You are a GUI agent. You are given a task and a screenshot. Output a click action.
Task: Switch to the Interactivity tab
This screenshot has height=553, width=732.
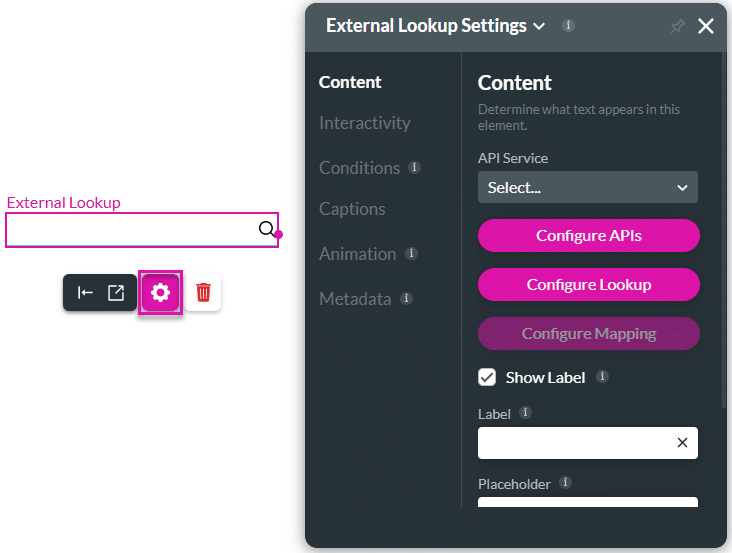click(365, 123)
